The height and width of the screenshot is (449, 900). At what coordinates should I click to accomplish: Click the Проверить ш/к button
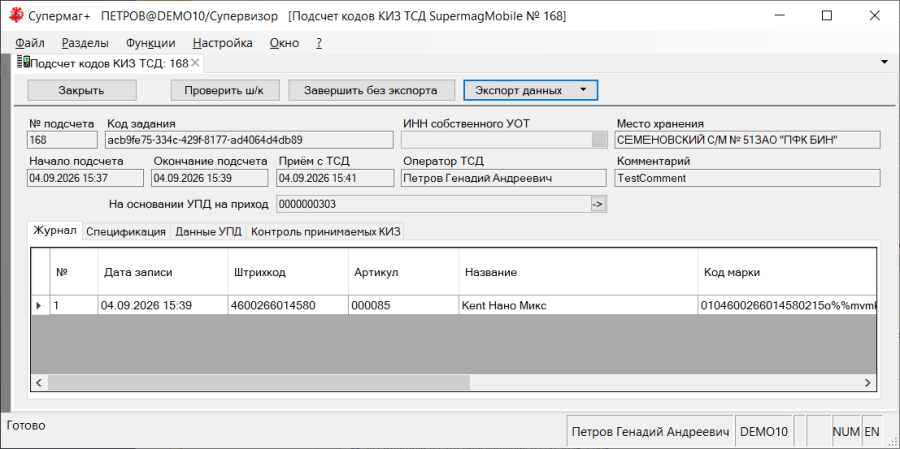click(x=224, y=90)
